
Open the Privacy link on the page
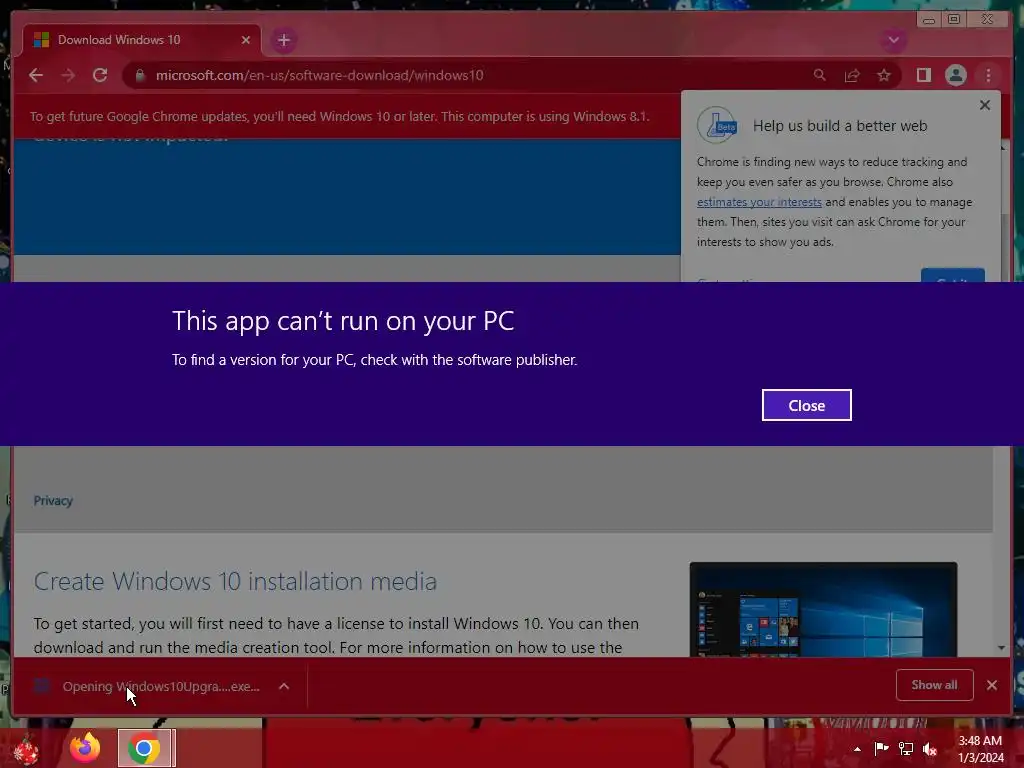click(53, 500)
